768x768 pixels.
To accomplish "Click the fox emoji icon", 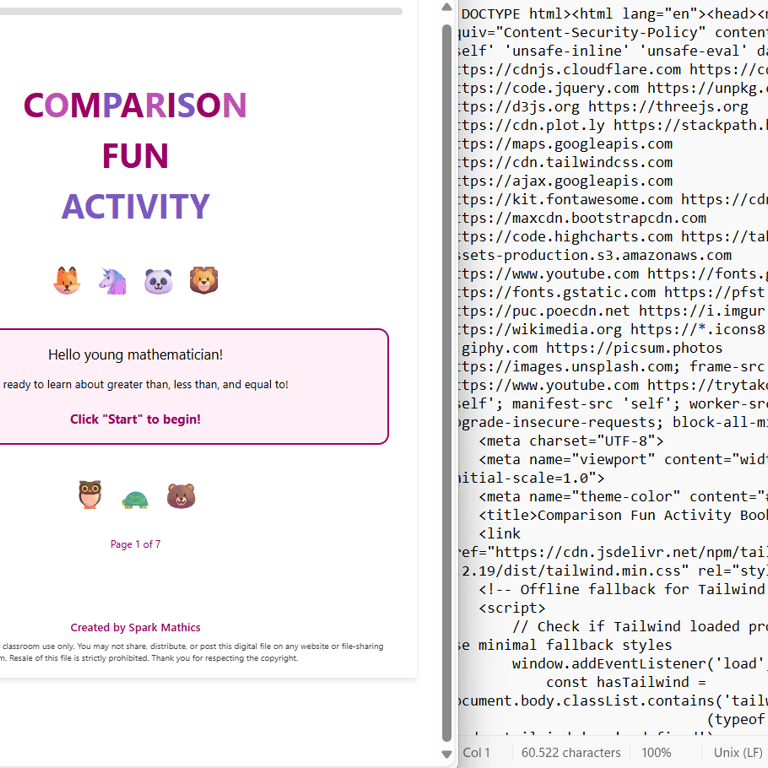I will coord(67,281).
